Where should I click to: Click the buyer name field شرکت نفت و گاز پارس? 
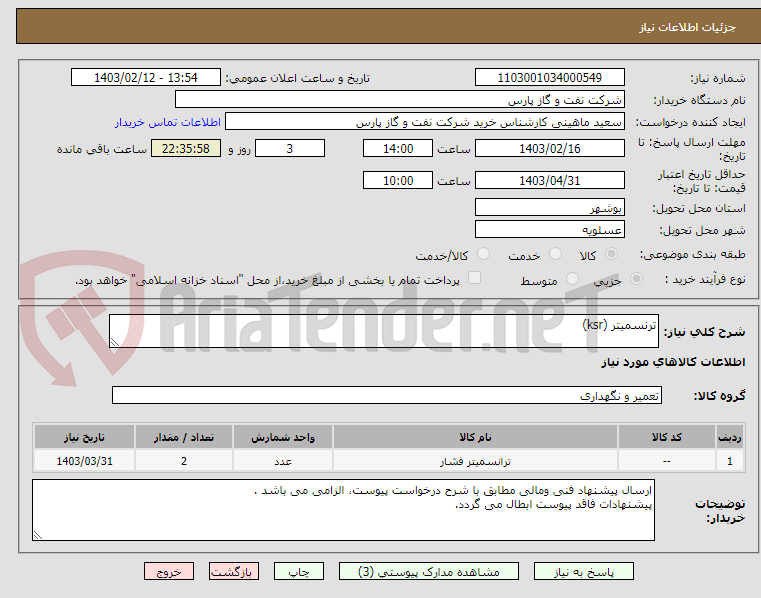(x=399, y=100)
